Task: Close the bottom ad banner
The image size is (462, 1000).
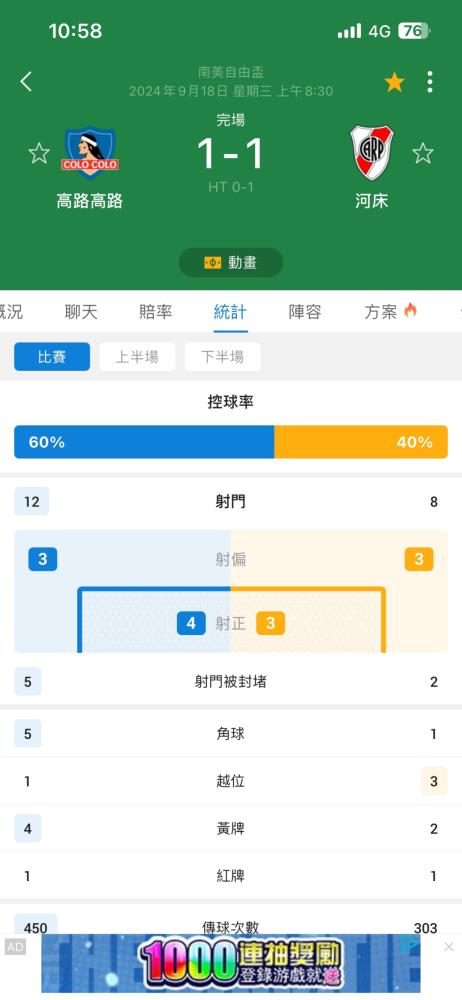Action: tap(449, 946)
